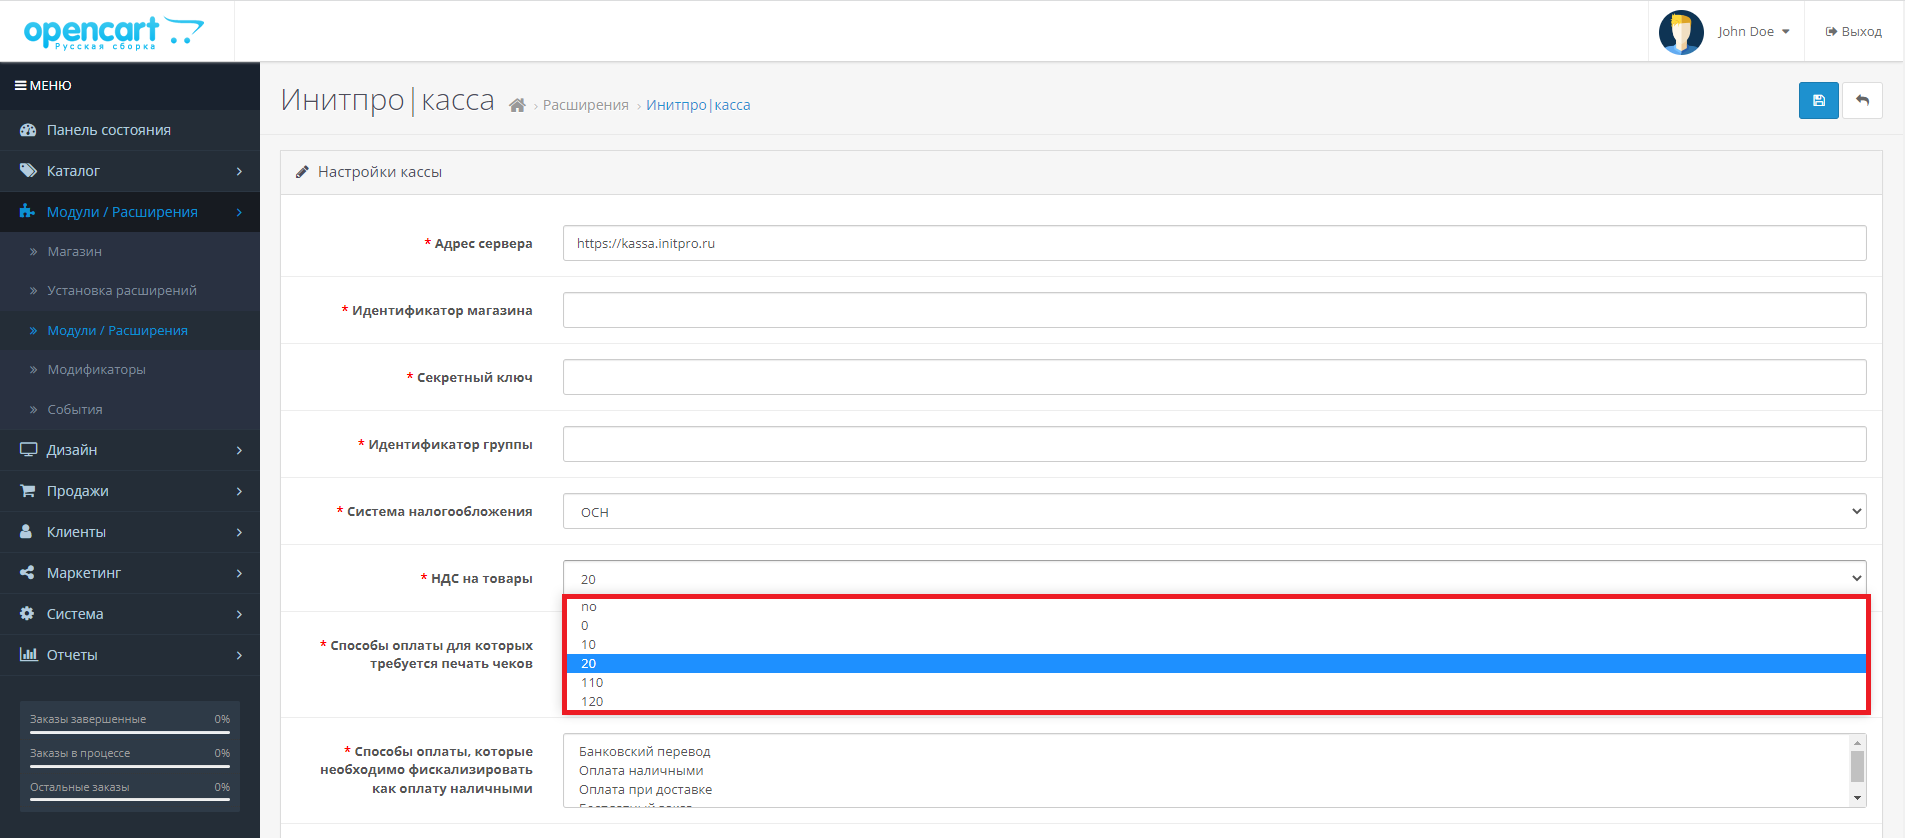1905x838 pixels.
Task: Select '120' in the НДС list
Action: (x=1216, y=702)
